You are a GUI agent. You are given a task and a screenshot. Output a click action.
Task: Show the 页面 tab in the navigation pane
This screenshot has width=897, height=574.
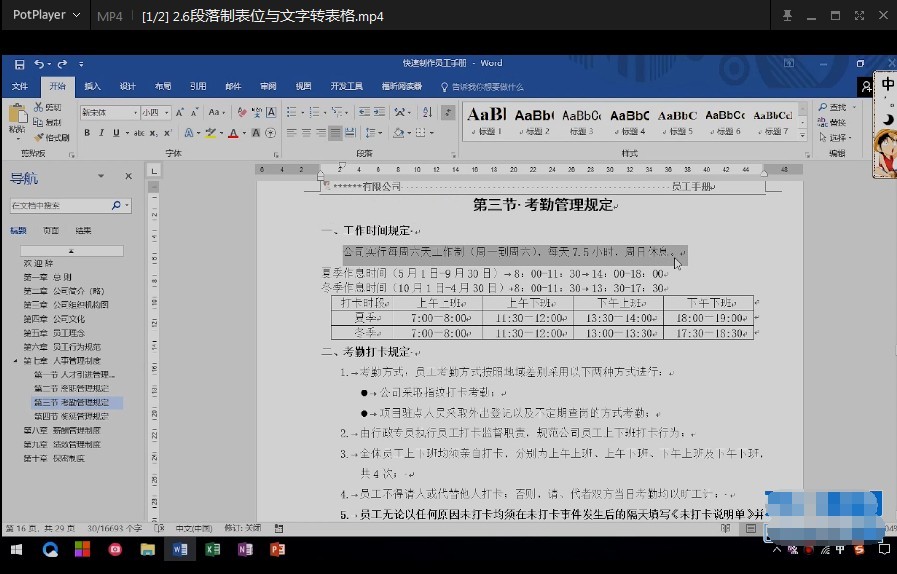pyautogui.click(x=50, y=231)
